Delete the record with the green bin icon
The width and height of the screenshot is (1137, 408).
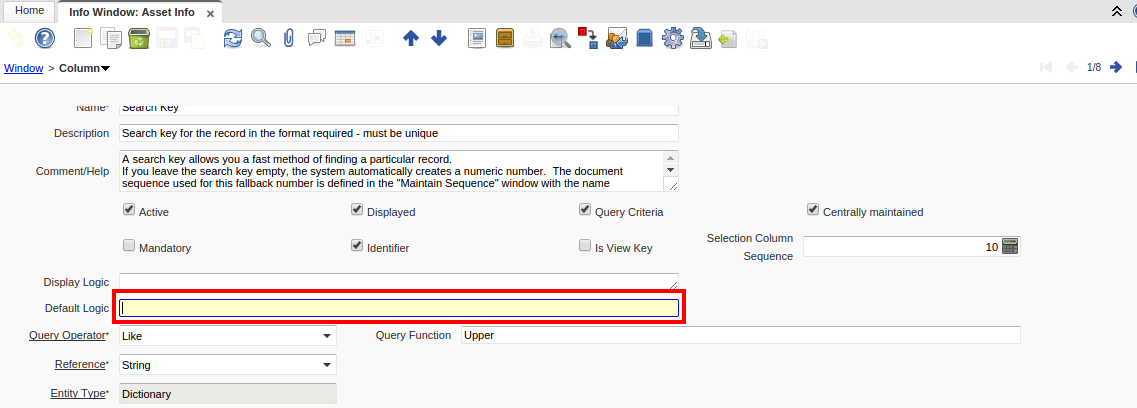click(x=138, y=38)
